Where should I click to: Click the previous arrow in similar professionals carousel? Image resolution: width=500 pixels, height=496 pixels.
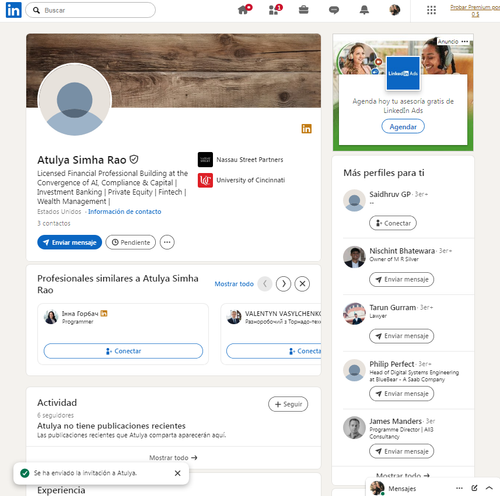click(265, 284)
